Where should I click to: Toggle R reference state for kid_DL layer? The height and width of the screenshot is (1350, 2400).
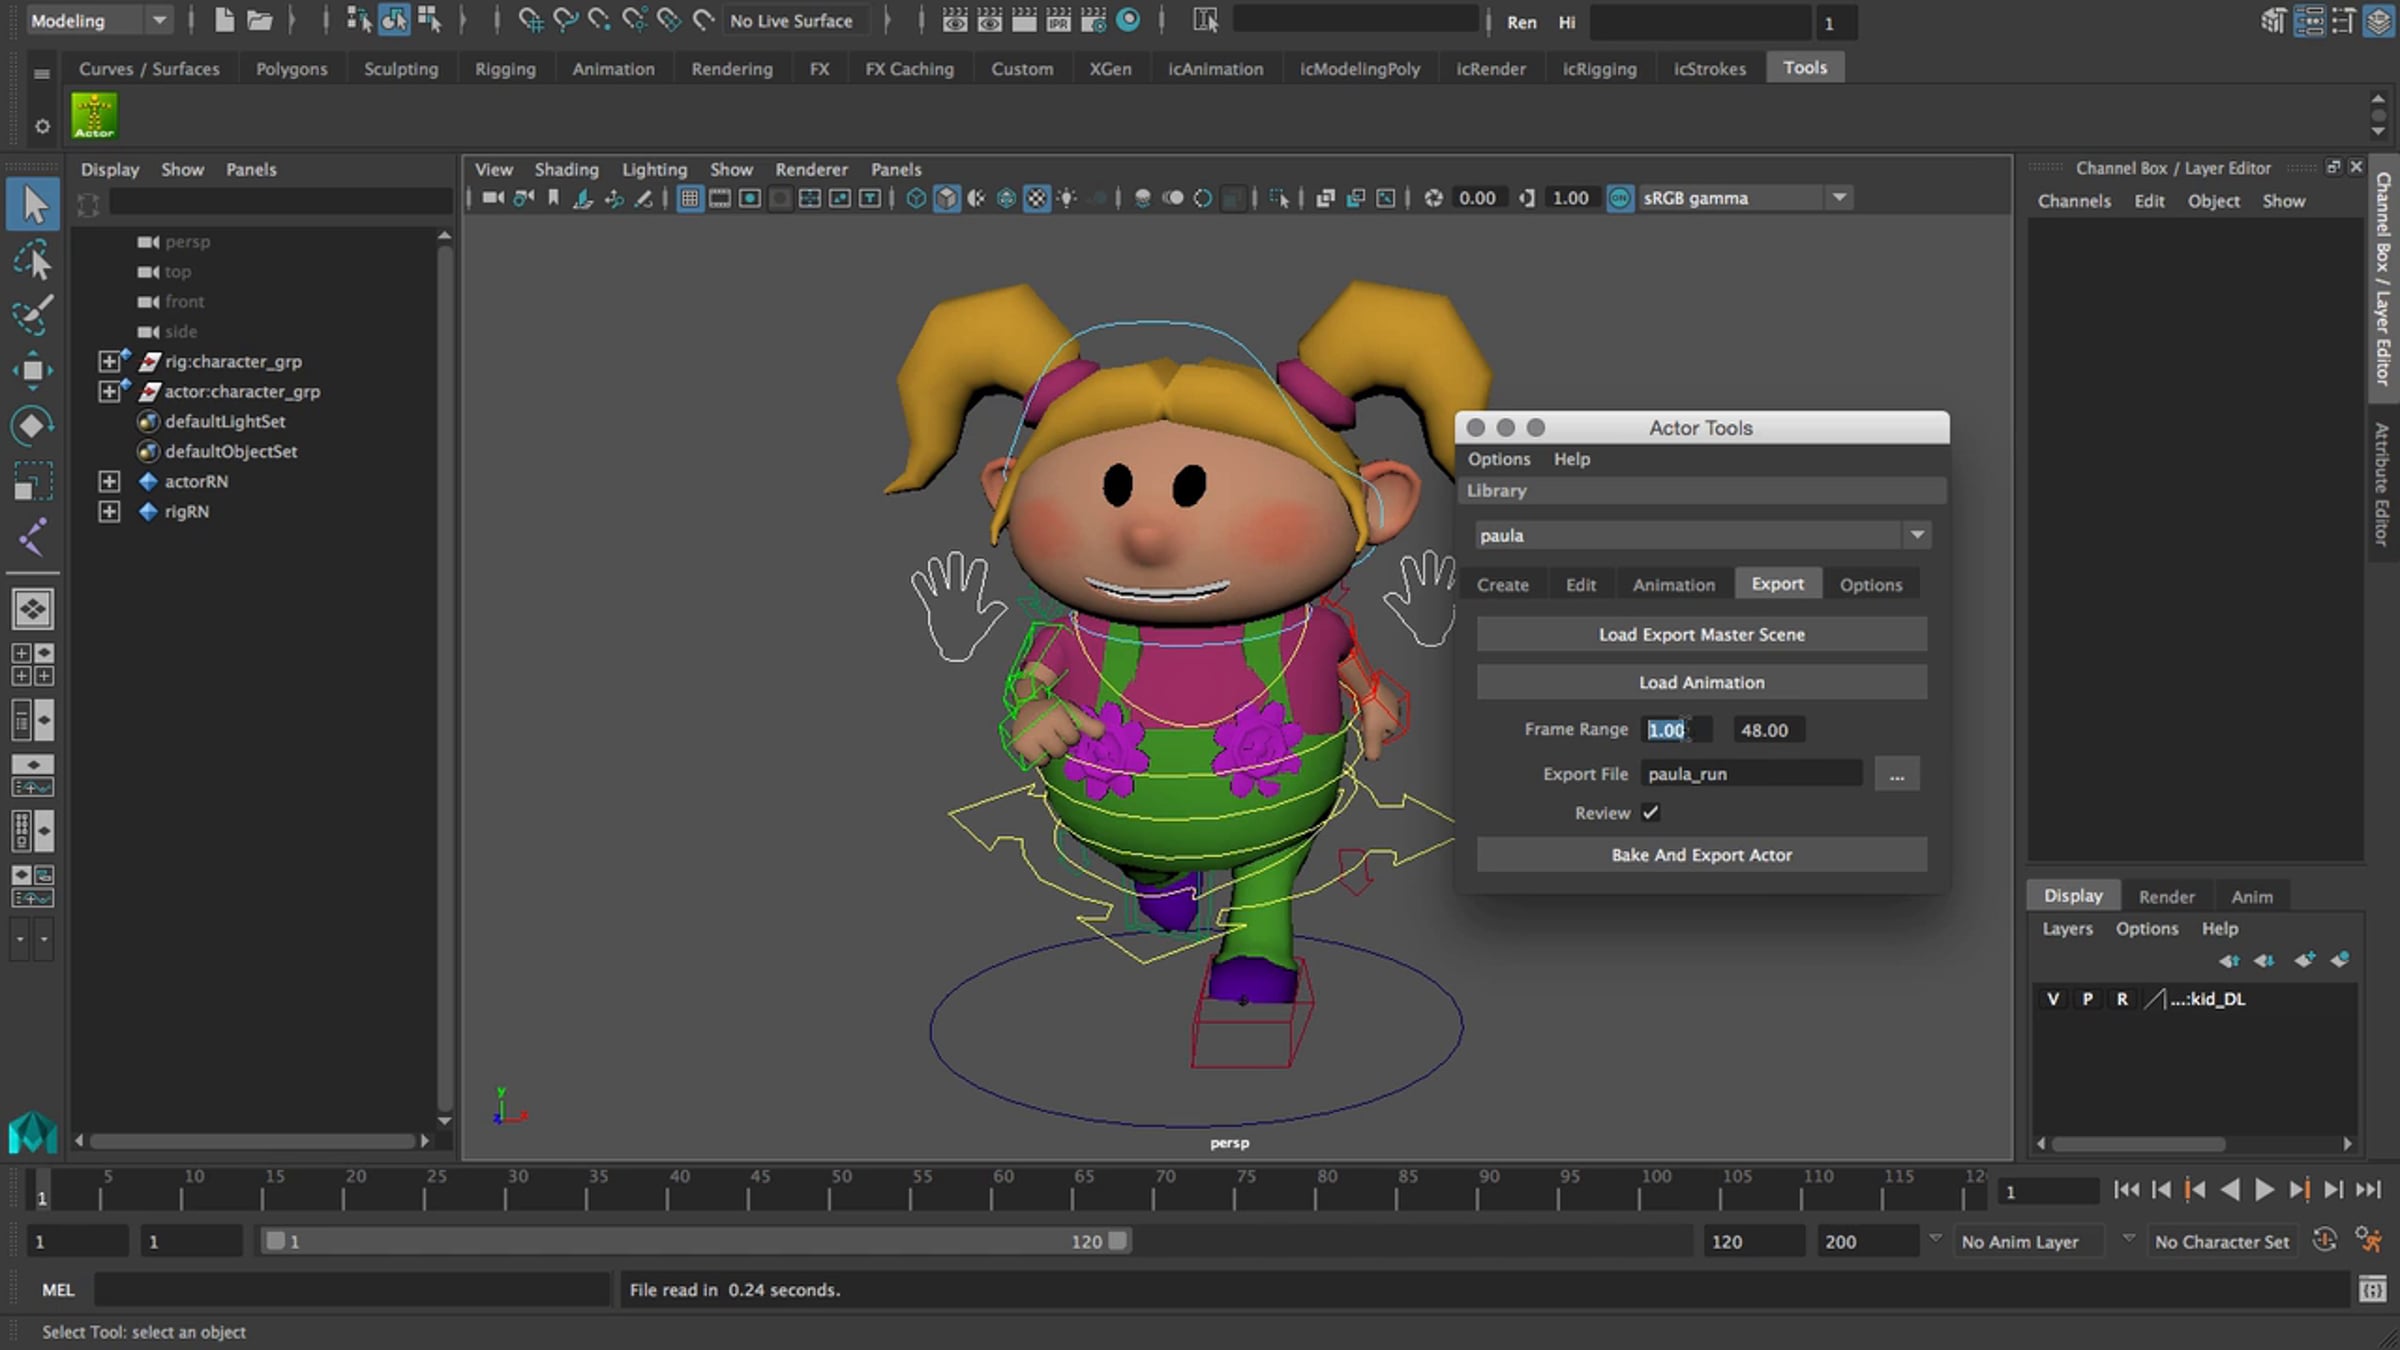(x=2122, y=999)
